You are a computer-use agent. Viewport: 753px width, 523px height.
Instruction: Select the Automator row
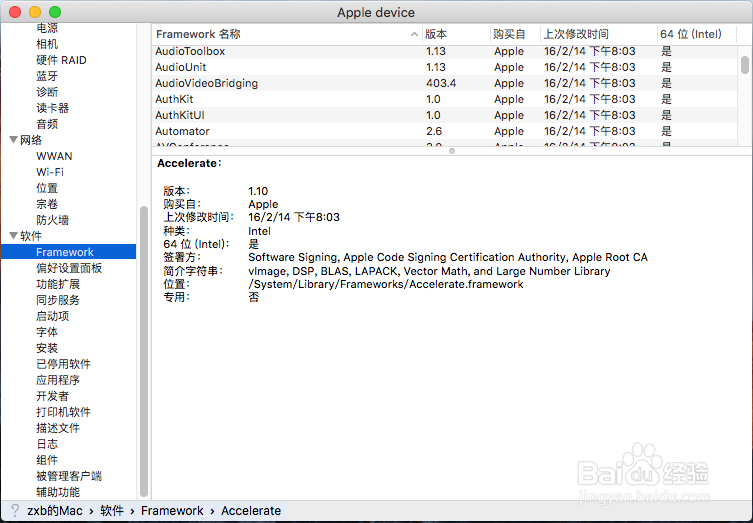pyautogui.click(x=445, y=131)
